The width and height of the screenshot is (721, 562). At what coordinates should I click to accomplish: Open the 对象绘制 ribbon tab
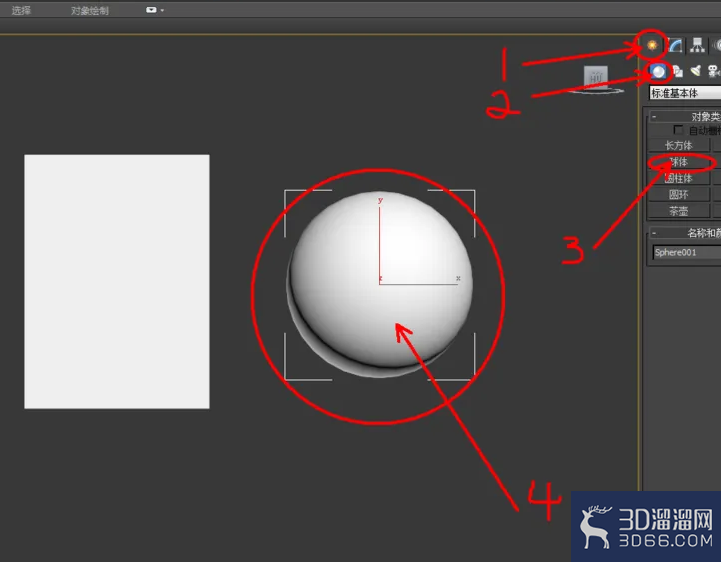(90, 11)
